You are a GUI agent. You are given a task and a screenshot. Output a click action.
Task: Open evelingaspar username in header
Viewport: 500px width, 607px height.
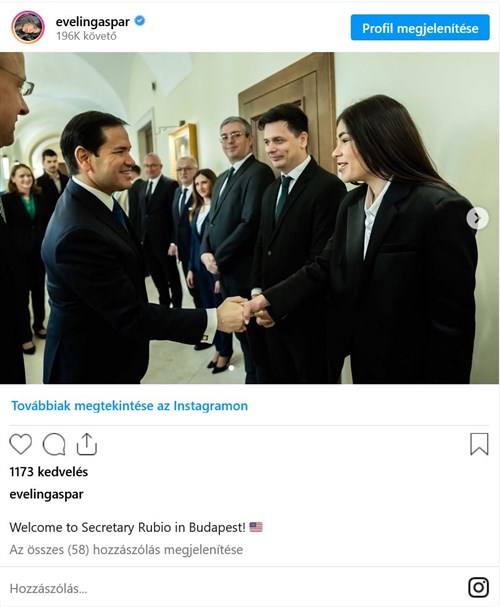(x=92, y=22)
